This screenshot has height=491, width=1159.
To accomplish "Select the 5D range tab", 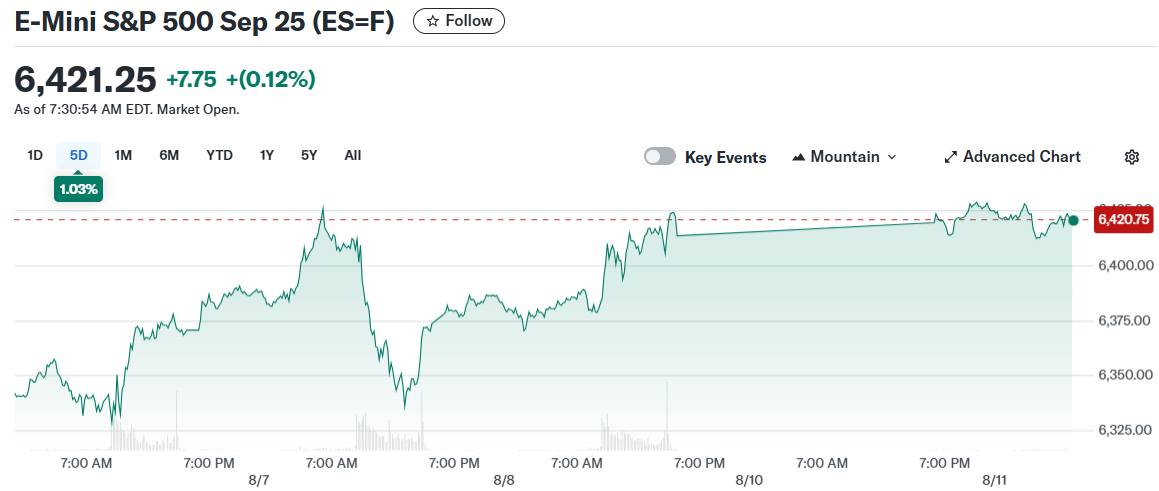I will click(x=78, y=155).
